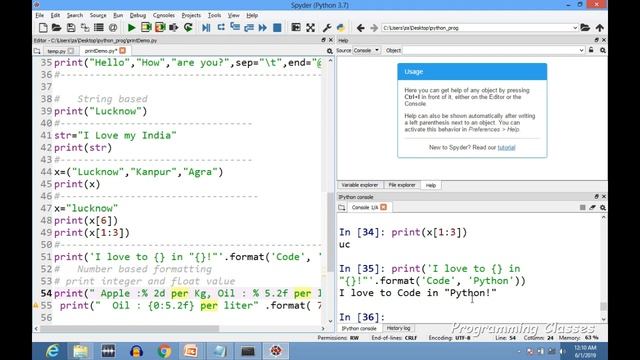Image resolution: width=640 pixels, height=360 pixels.
Task: Open the code cell list icon
Action: [99, 28]
